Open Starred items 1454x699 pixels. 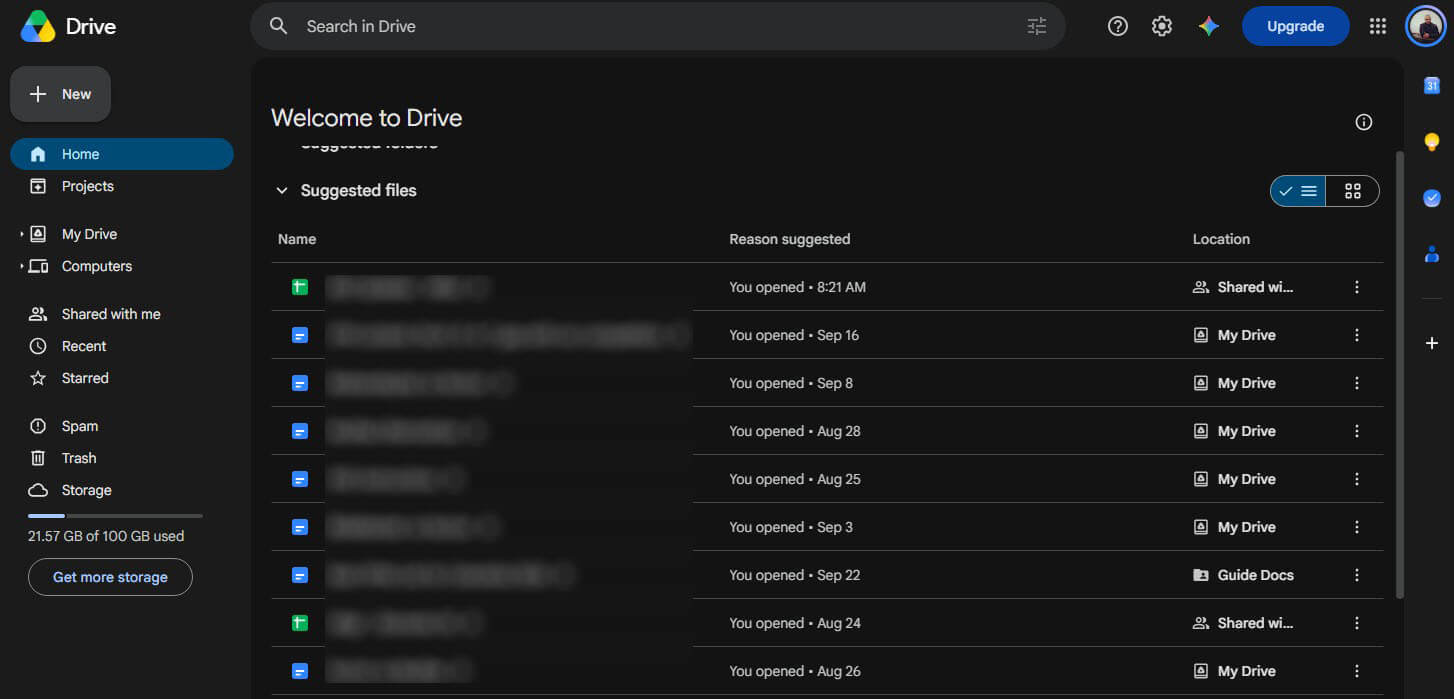pyautogui.click(x=122, y=378)
